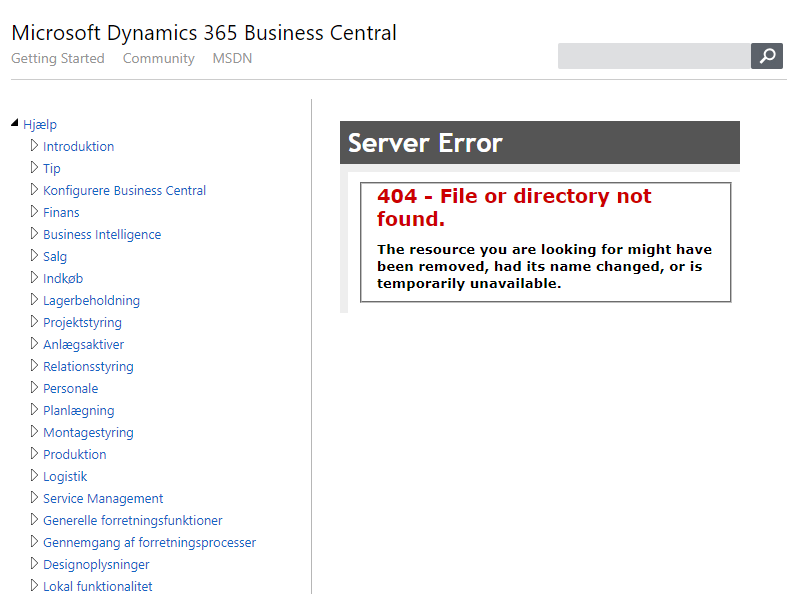Expand the Montagestyring tree arrow
The image size is (797, 604).
34,431
